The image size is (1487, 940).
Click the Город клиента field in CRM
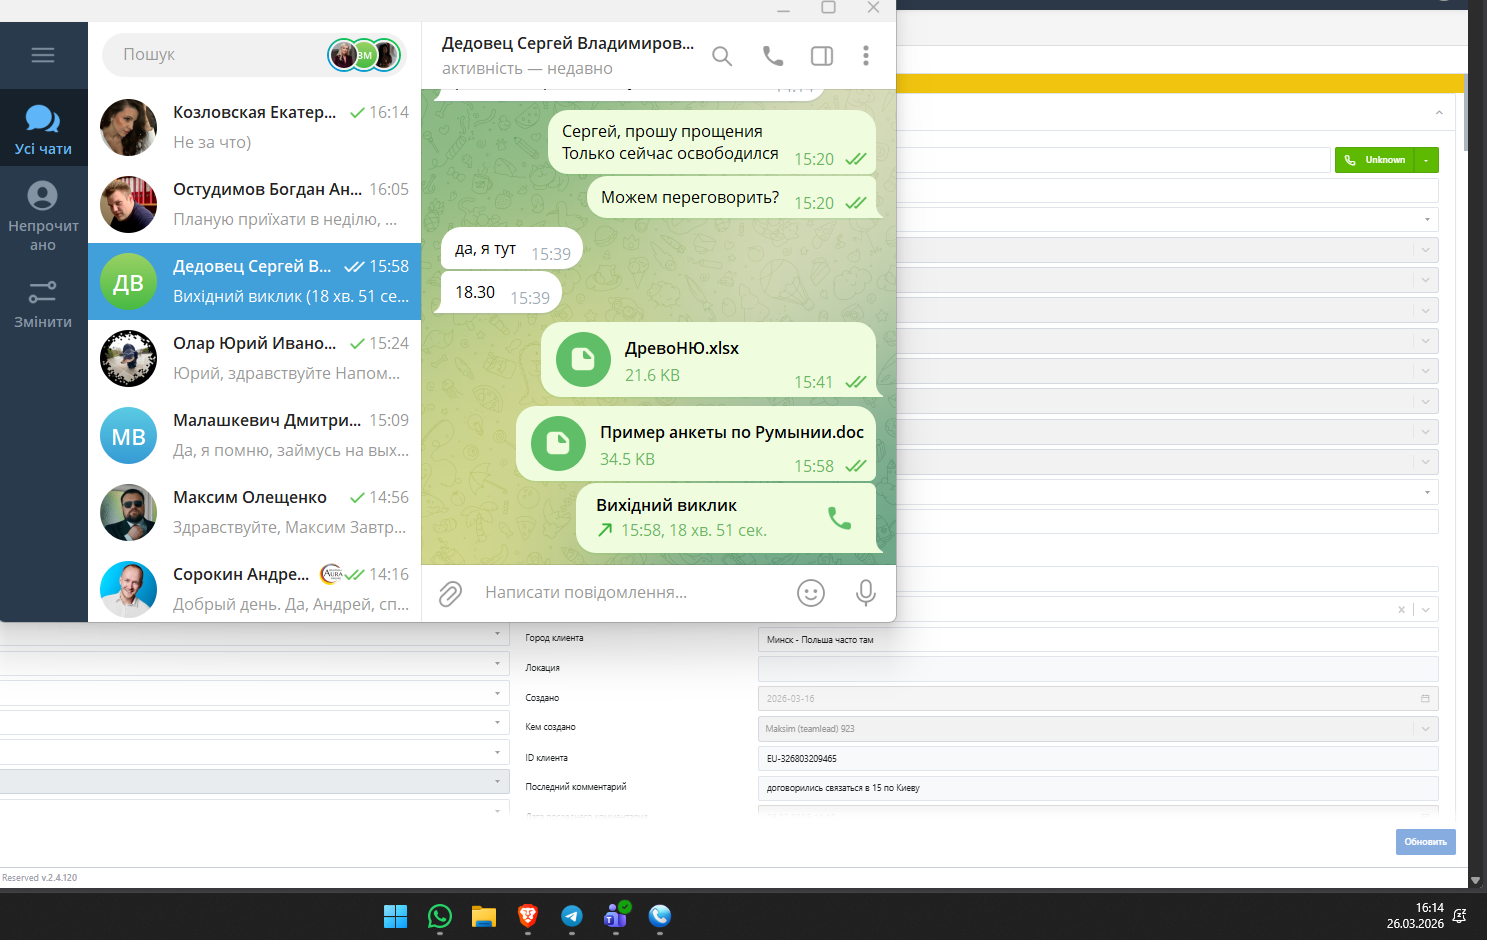click(1098, 640)
